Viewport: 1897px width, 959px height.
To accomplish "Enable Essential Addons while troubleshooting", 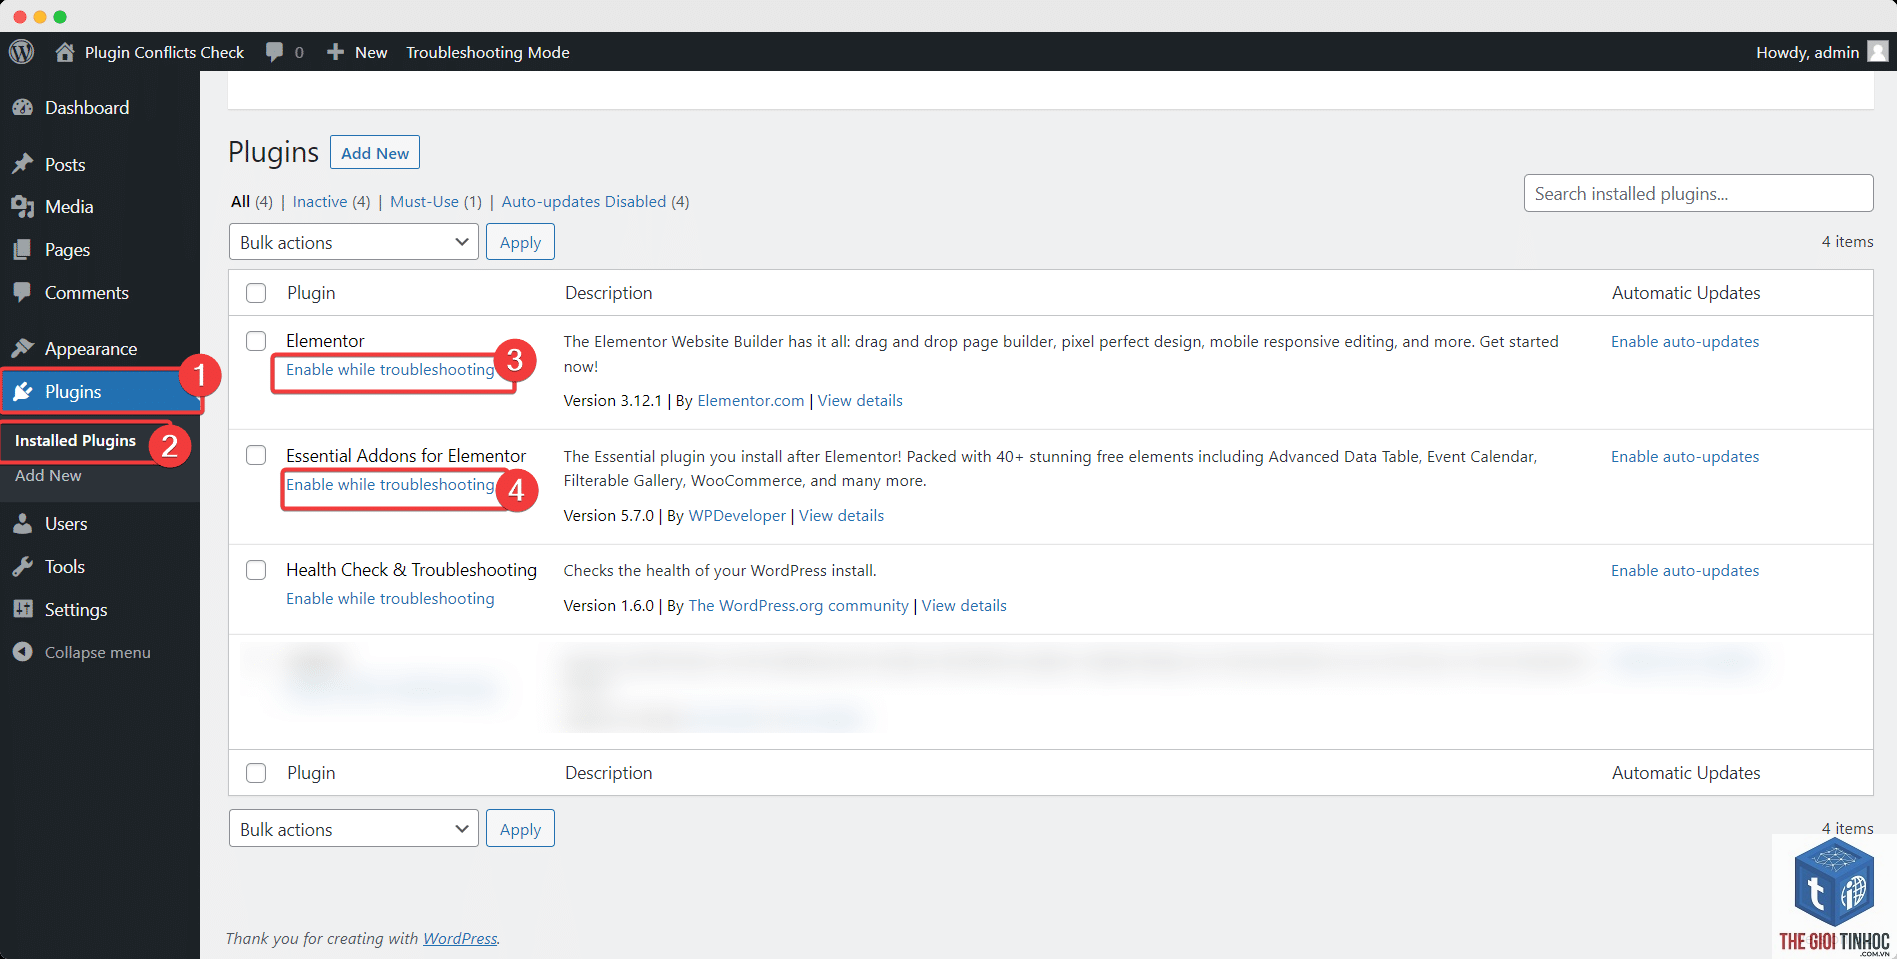I will [390, 485].
